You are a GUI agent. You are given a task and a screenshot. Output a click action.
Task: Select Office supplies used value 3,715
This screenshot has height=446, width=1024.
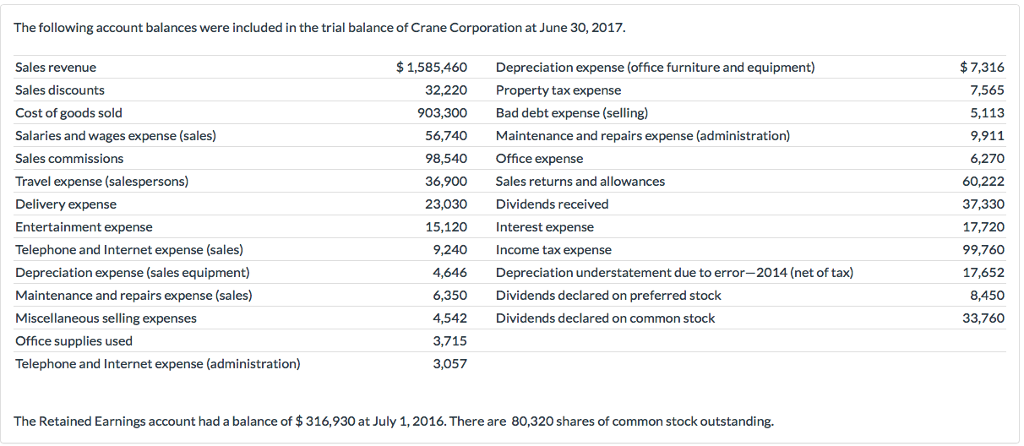450,341
